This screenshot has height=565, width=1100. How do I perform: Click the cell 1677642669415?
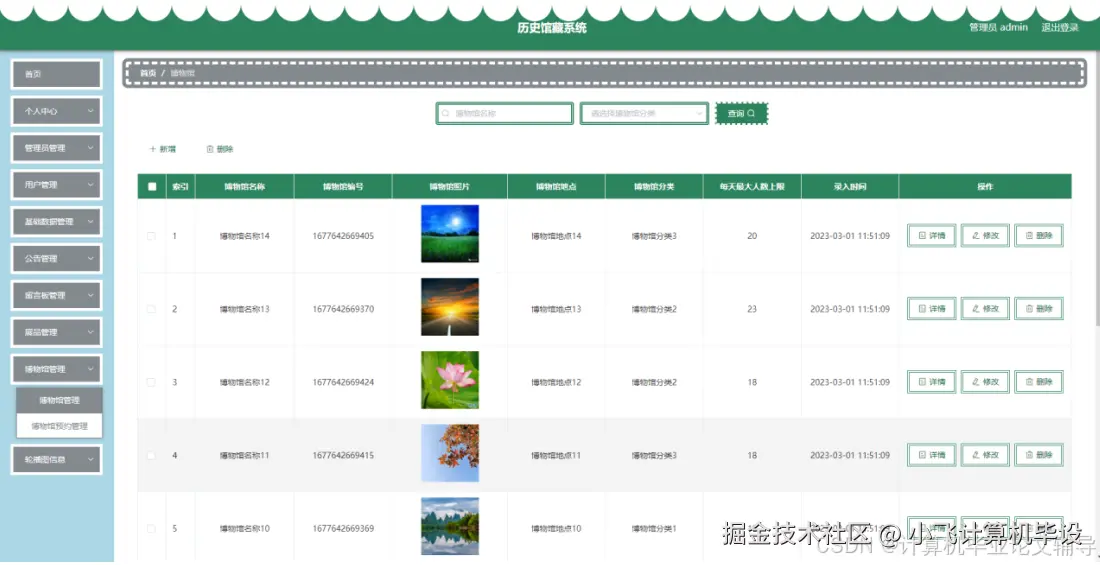343,456
